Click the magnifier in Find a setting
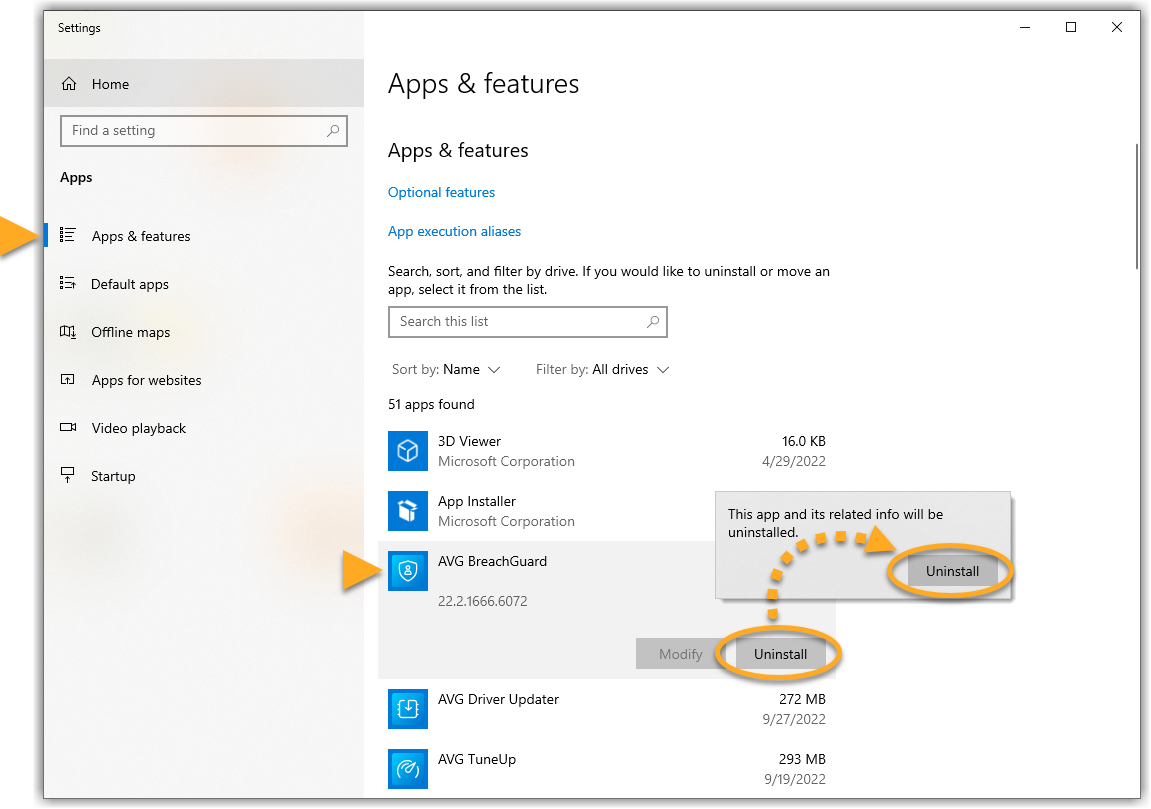The width and height of the screenshot is (1151, 809). pos(333,131)
